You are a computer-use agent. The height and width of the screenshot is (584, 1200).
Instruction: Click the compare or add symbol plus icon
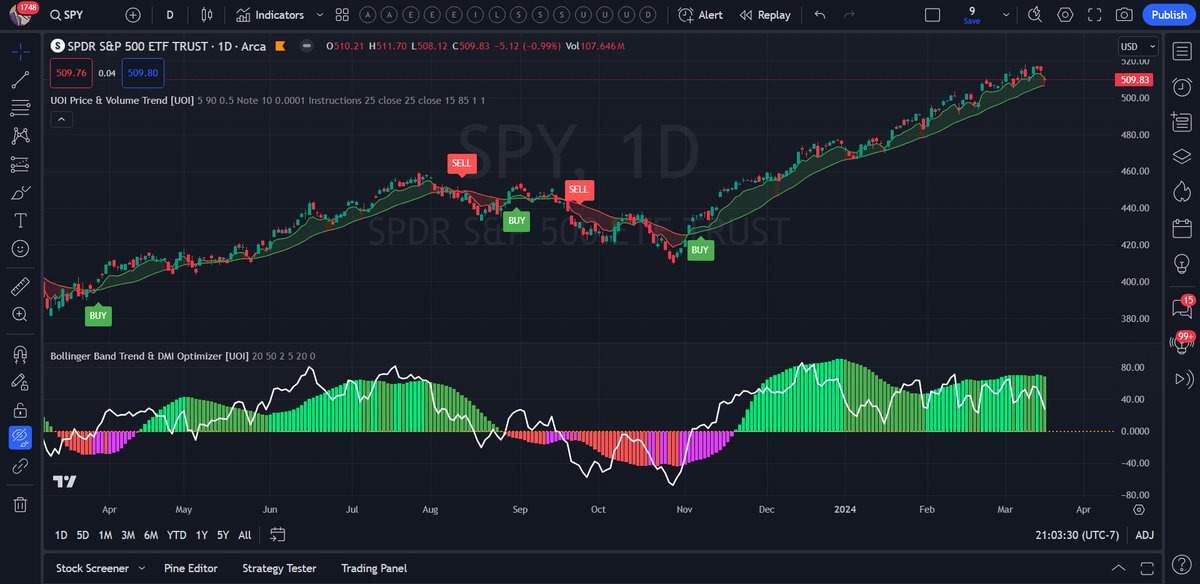[133, 15]
